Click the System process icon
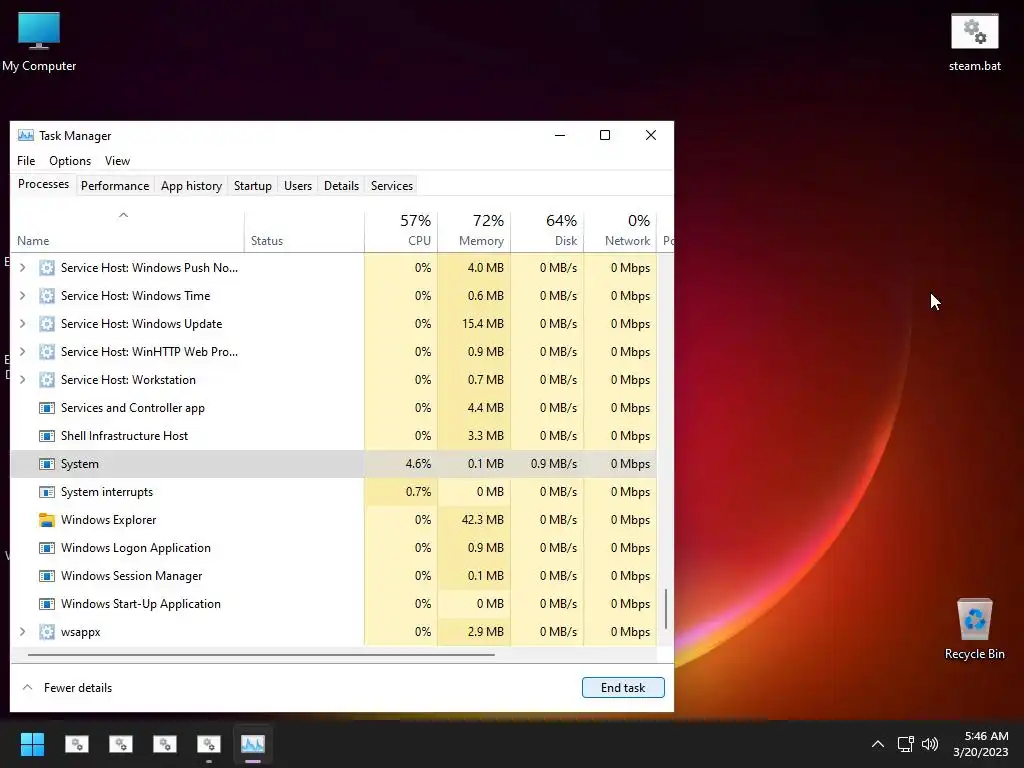Viewport: 1024px width, 768px height. (46, 464)
